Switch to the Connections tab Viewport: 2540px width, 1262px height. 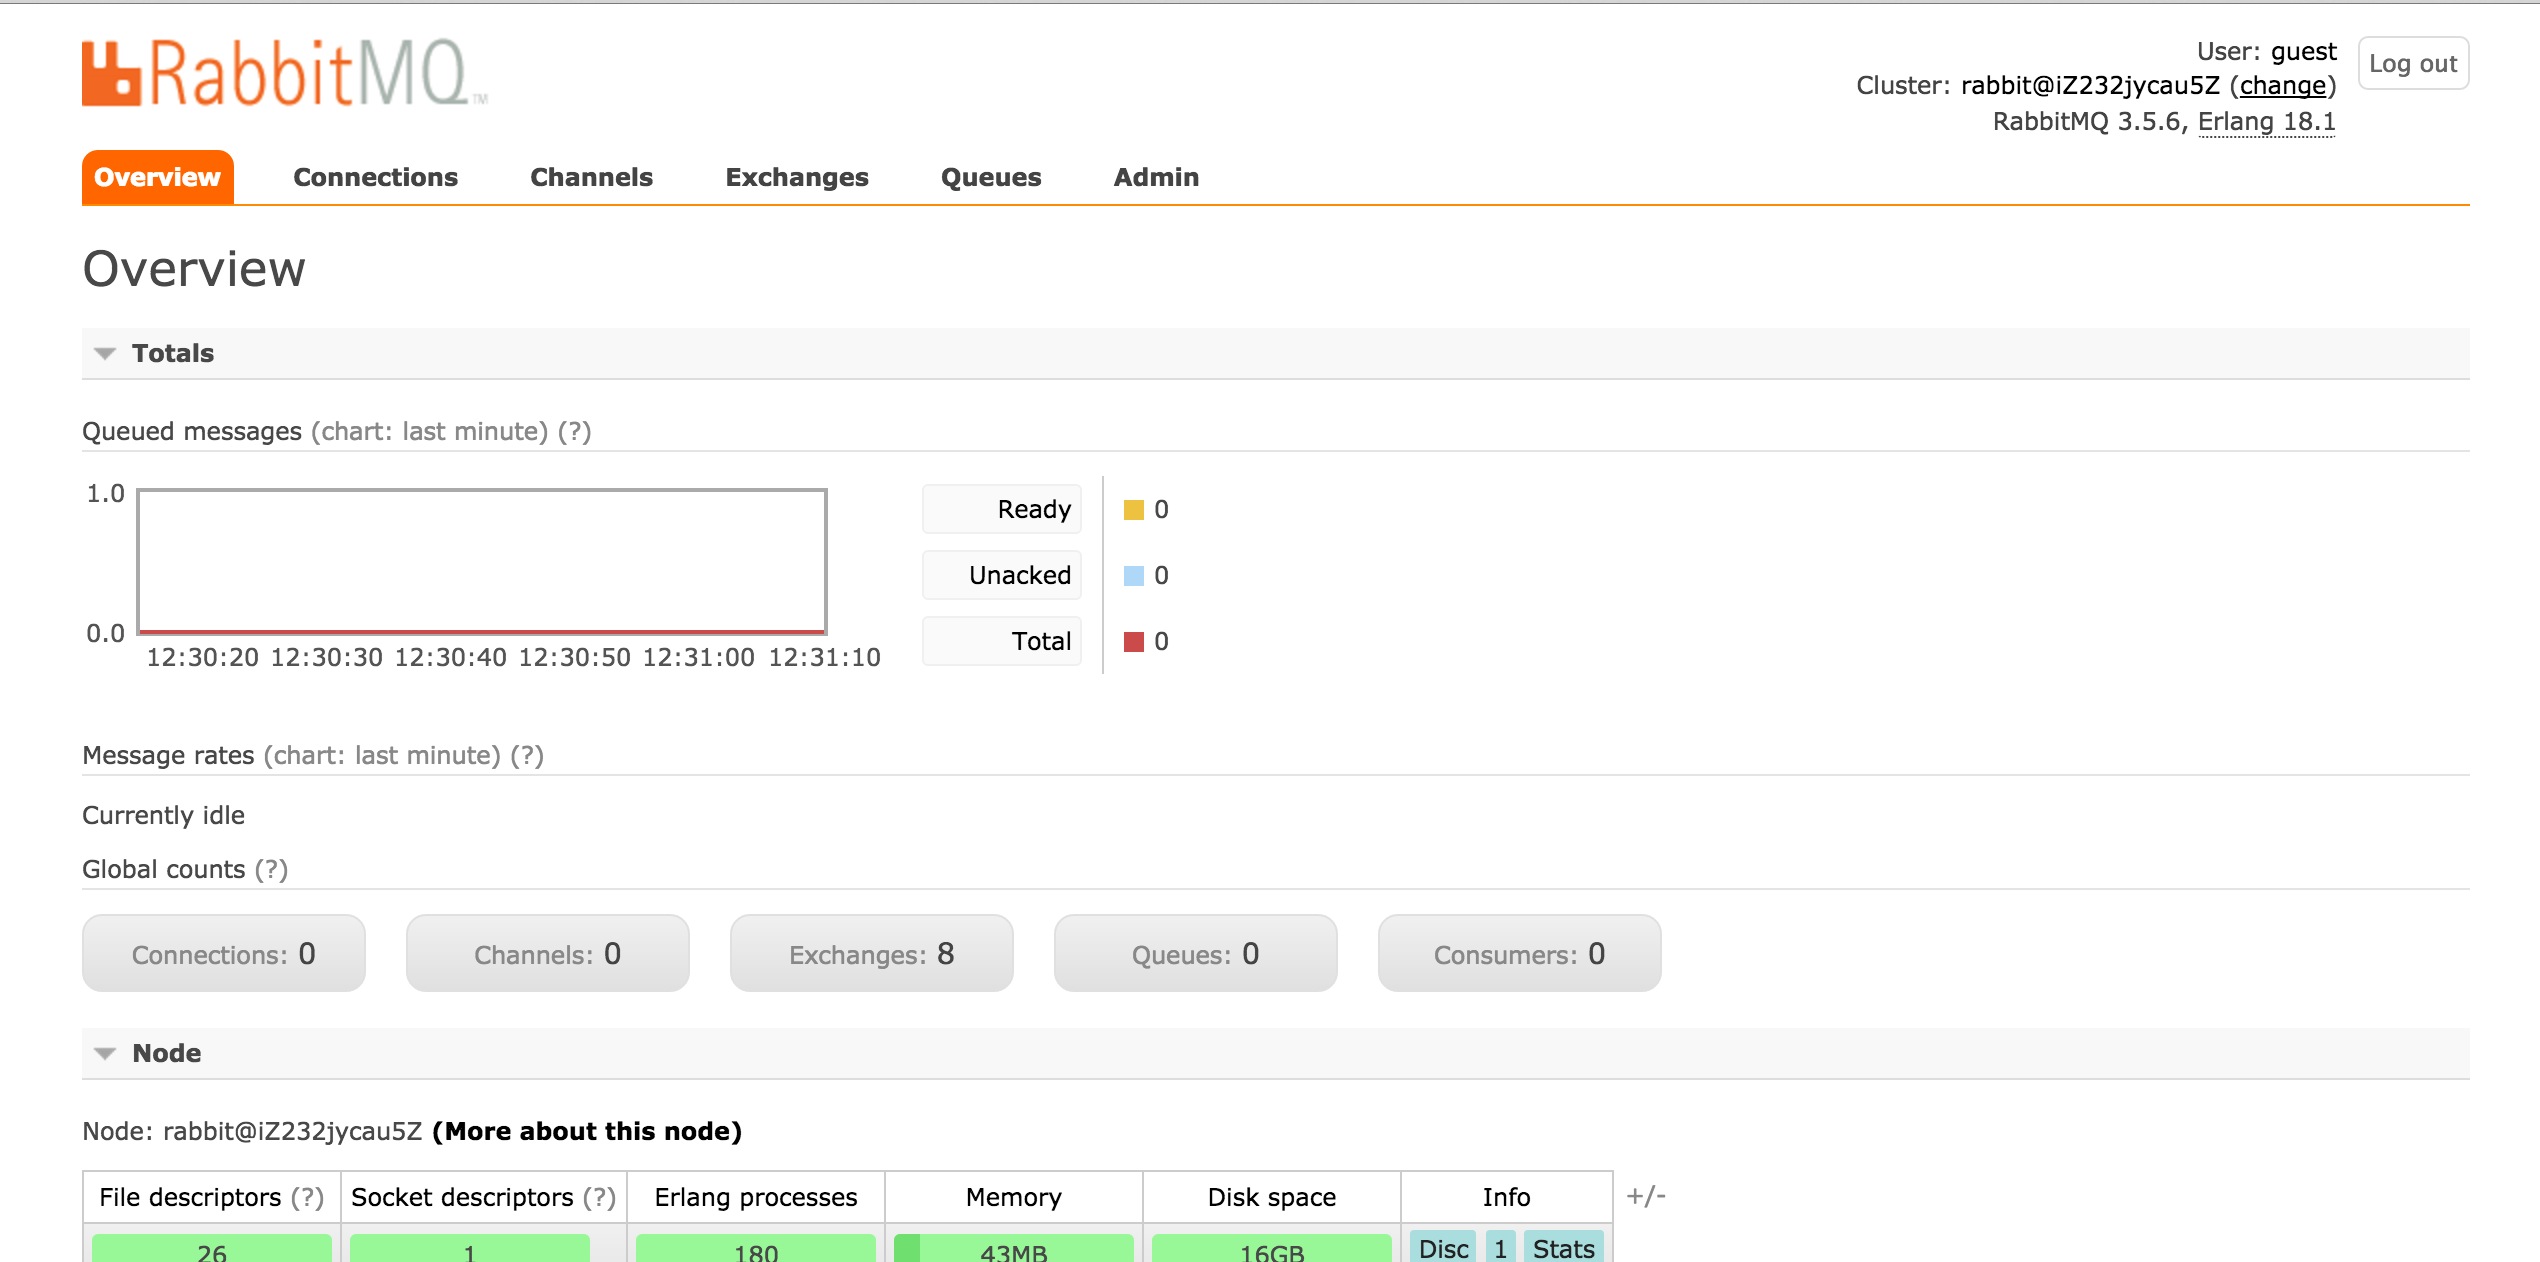[x=375, y=177]
